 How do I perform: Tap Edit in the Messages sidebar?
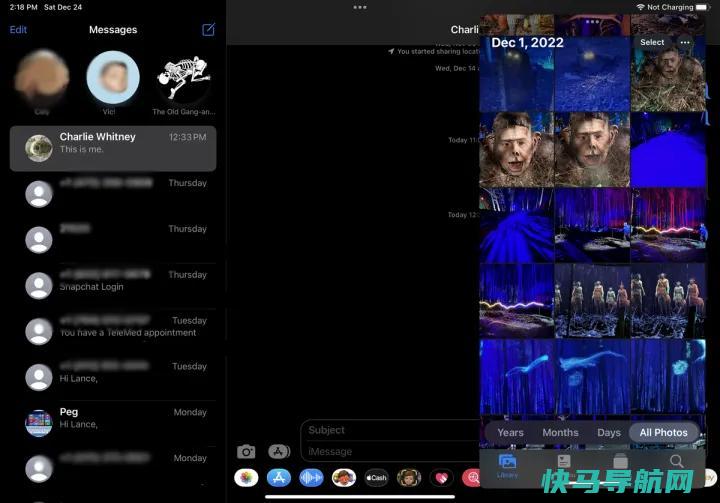(x=18, y=29)
